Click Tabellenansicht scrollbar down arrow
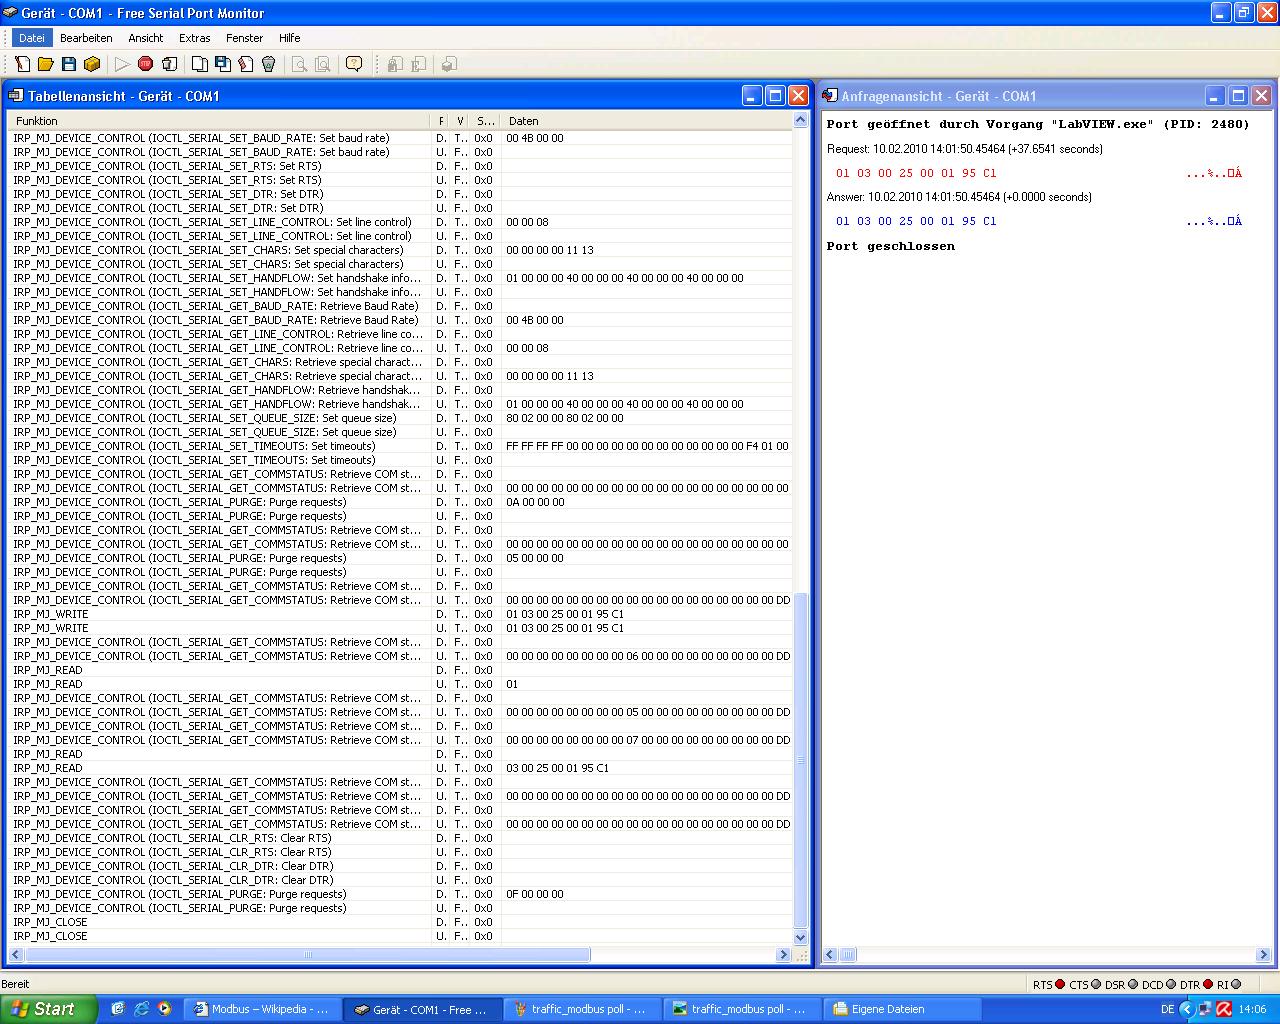 click(x=800, y=938)
